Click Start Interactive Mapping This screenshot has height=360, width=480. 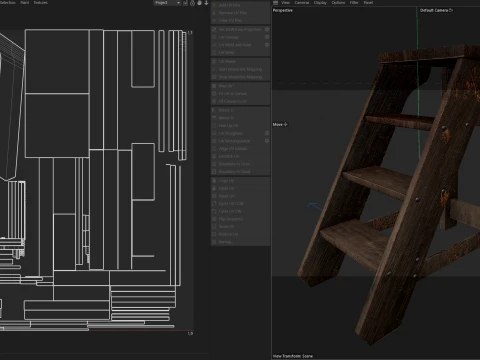(x=240, y=69)
